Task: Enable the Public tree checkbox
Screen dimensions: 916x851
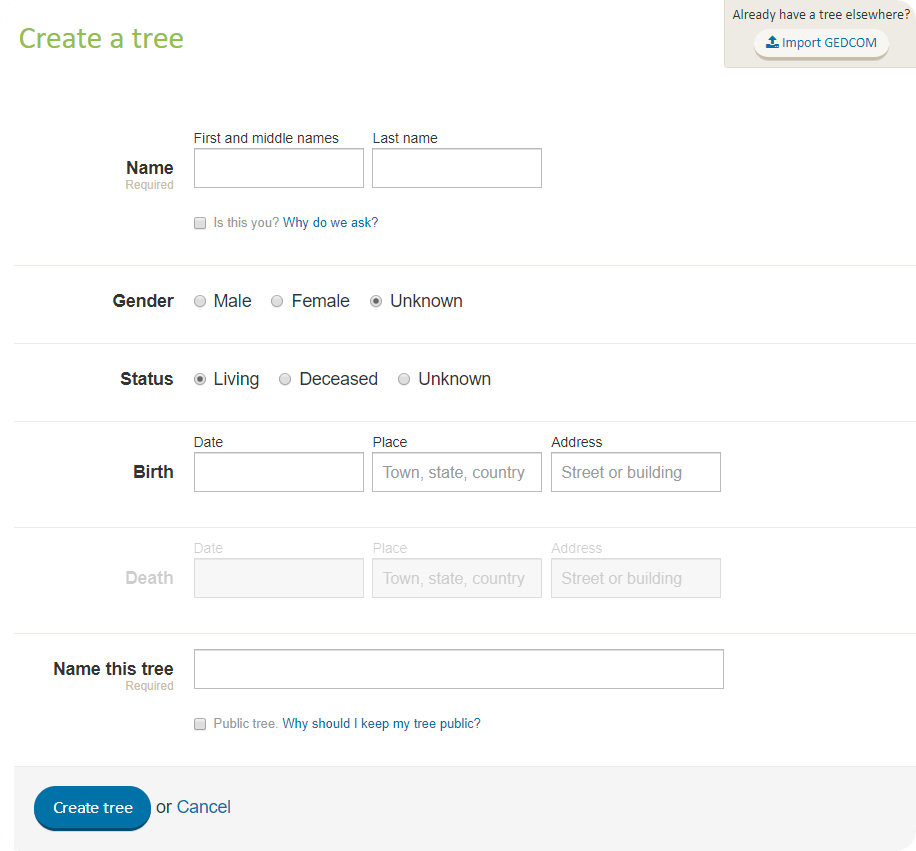Action: [200, 724]
